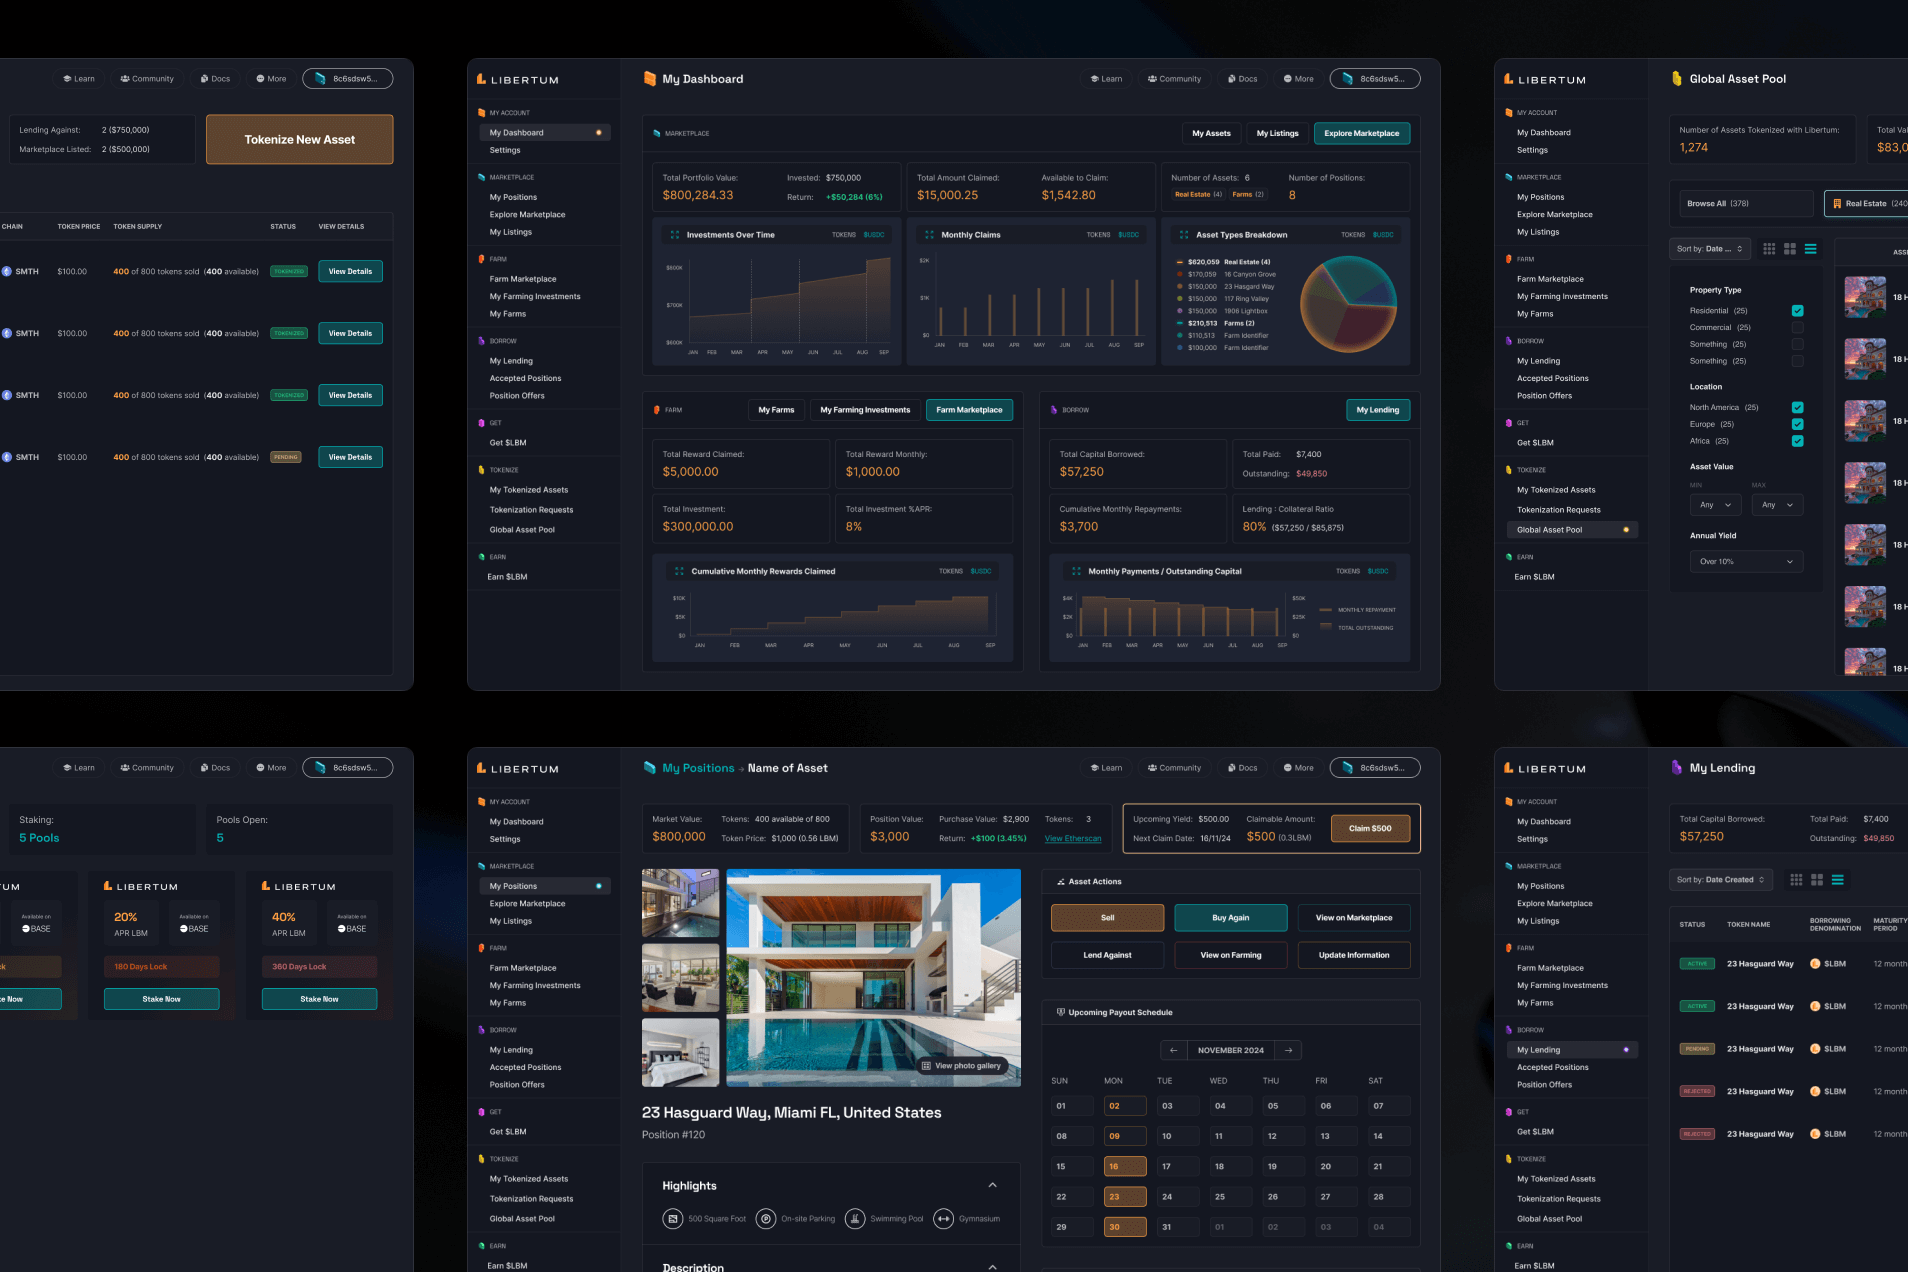This screenshot has height=1272, width=1908.
Task: Select day 16 in payout calendar
Action: pyautogui.click(x=1124, y=1167)
